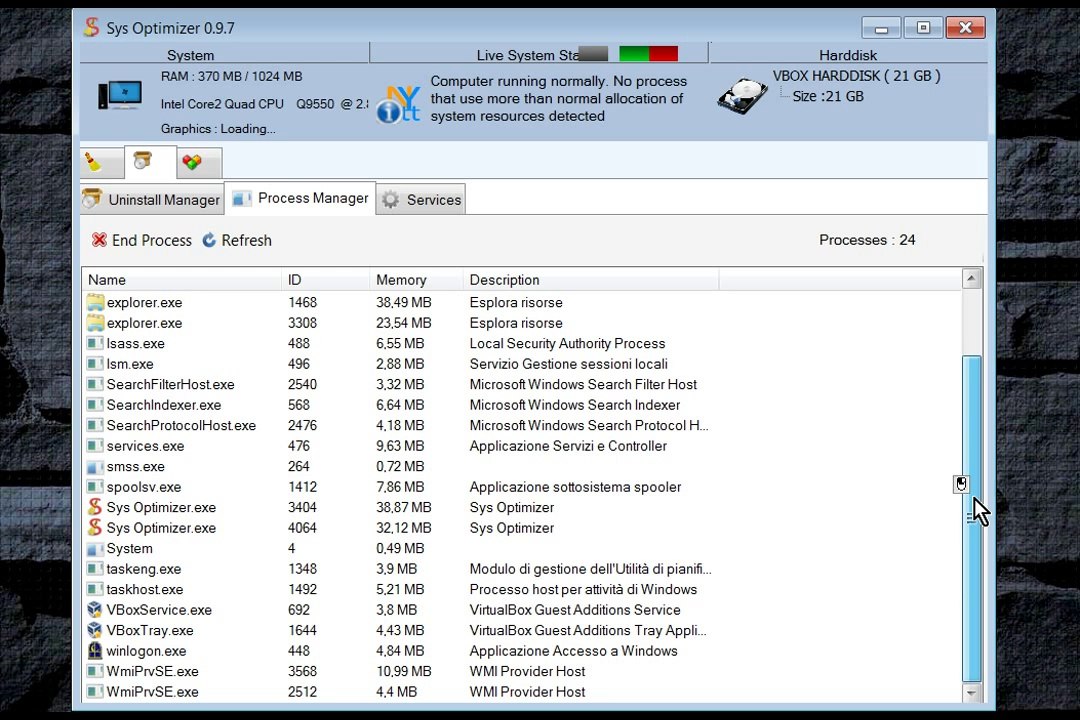Click the computer monitor System icon
Viewport: 1080px width, 720px height.
click(120, 95)
